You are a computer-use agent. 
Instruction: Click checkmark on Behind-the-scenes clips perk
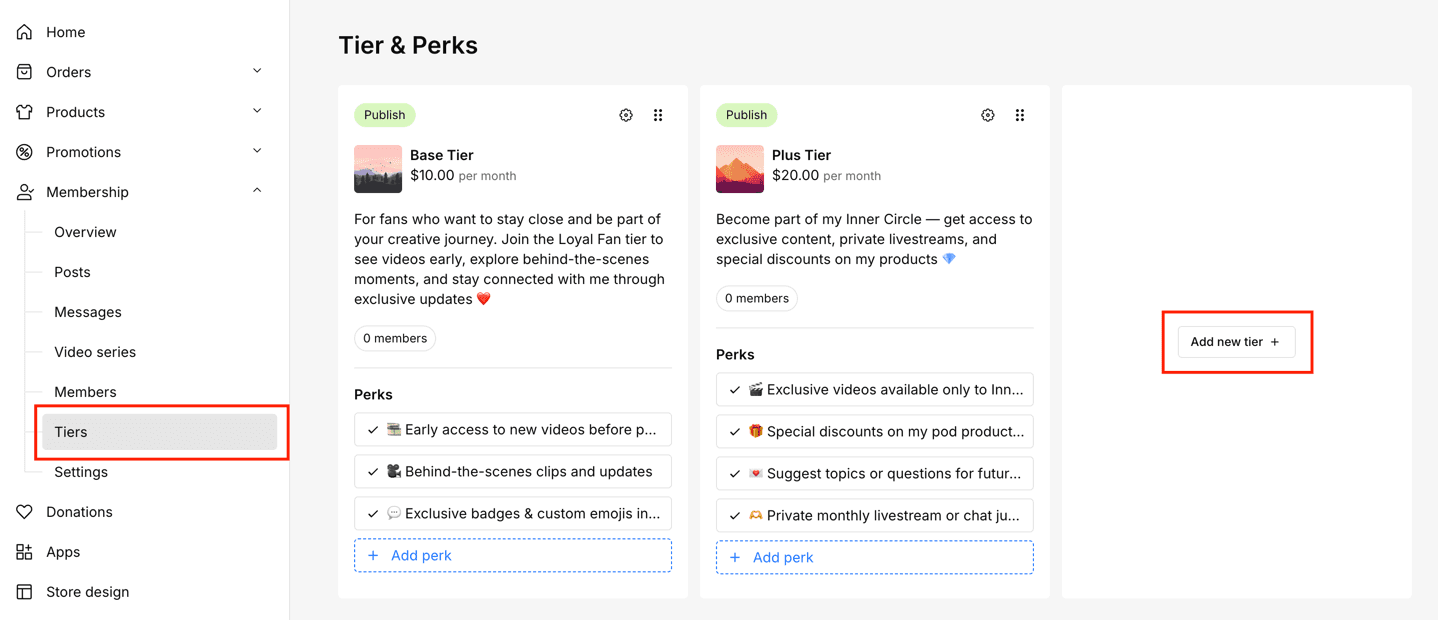click(373, 472)
